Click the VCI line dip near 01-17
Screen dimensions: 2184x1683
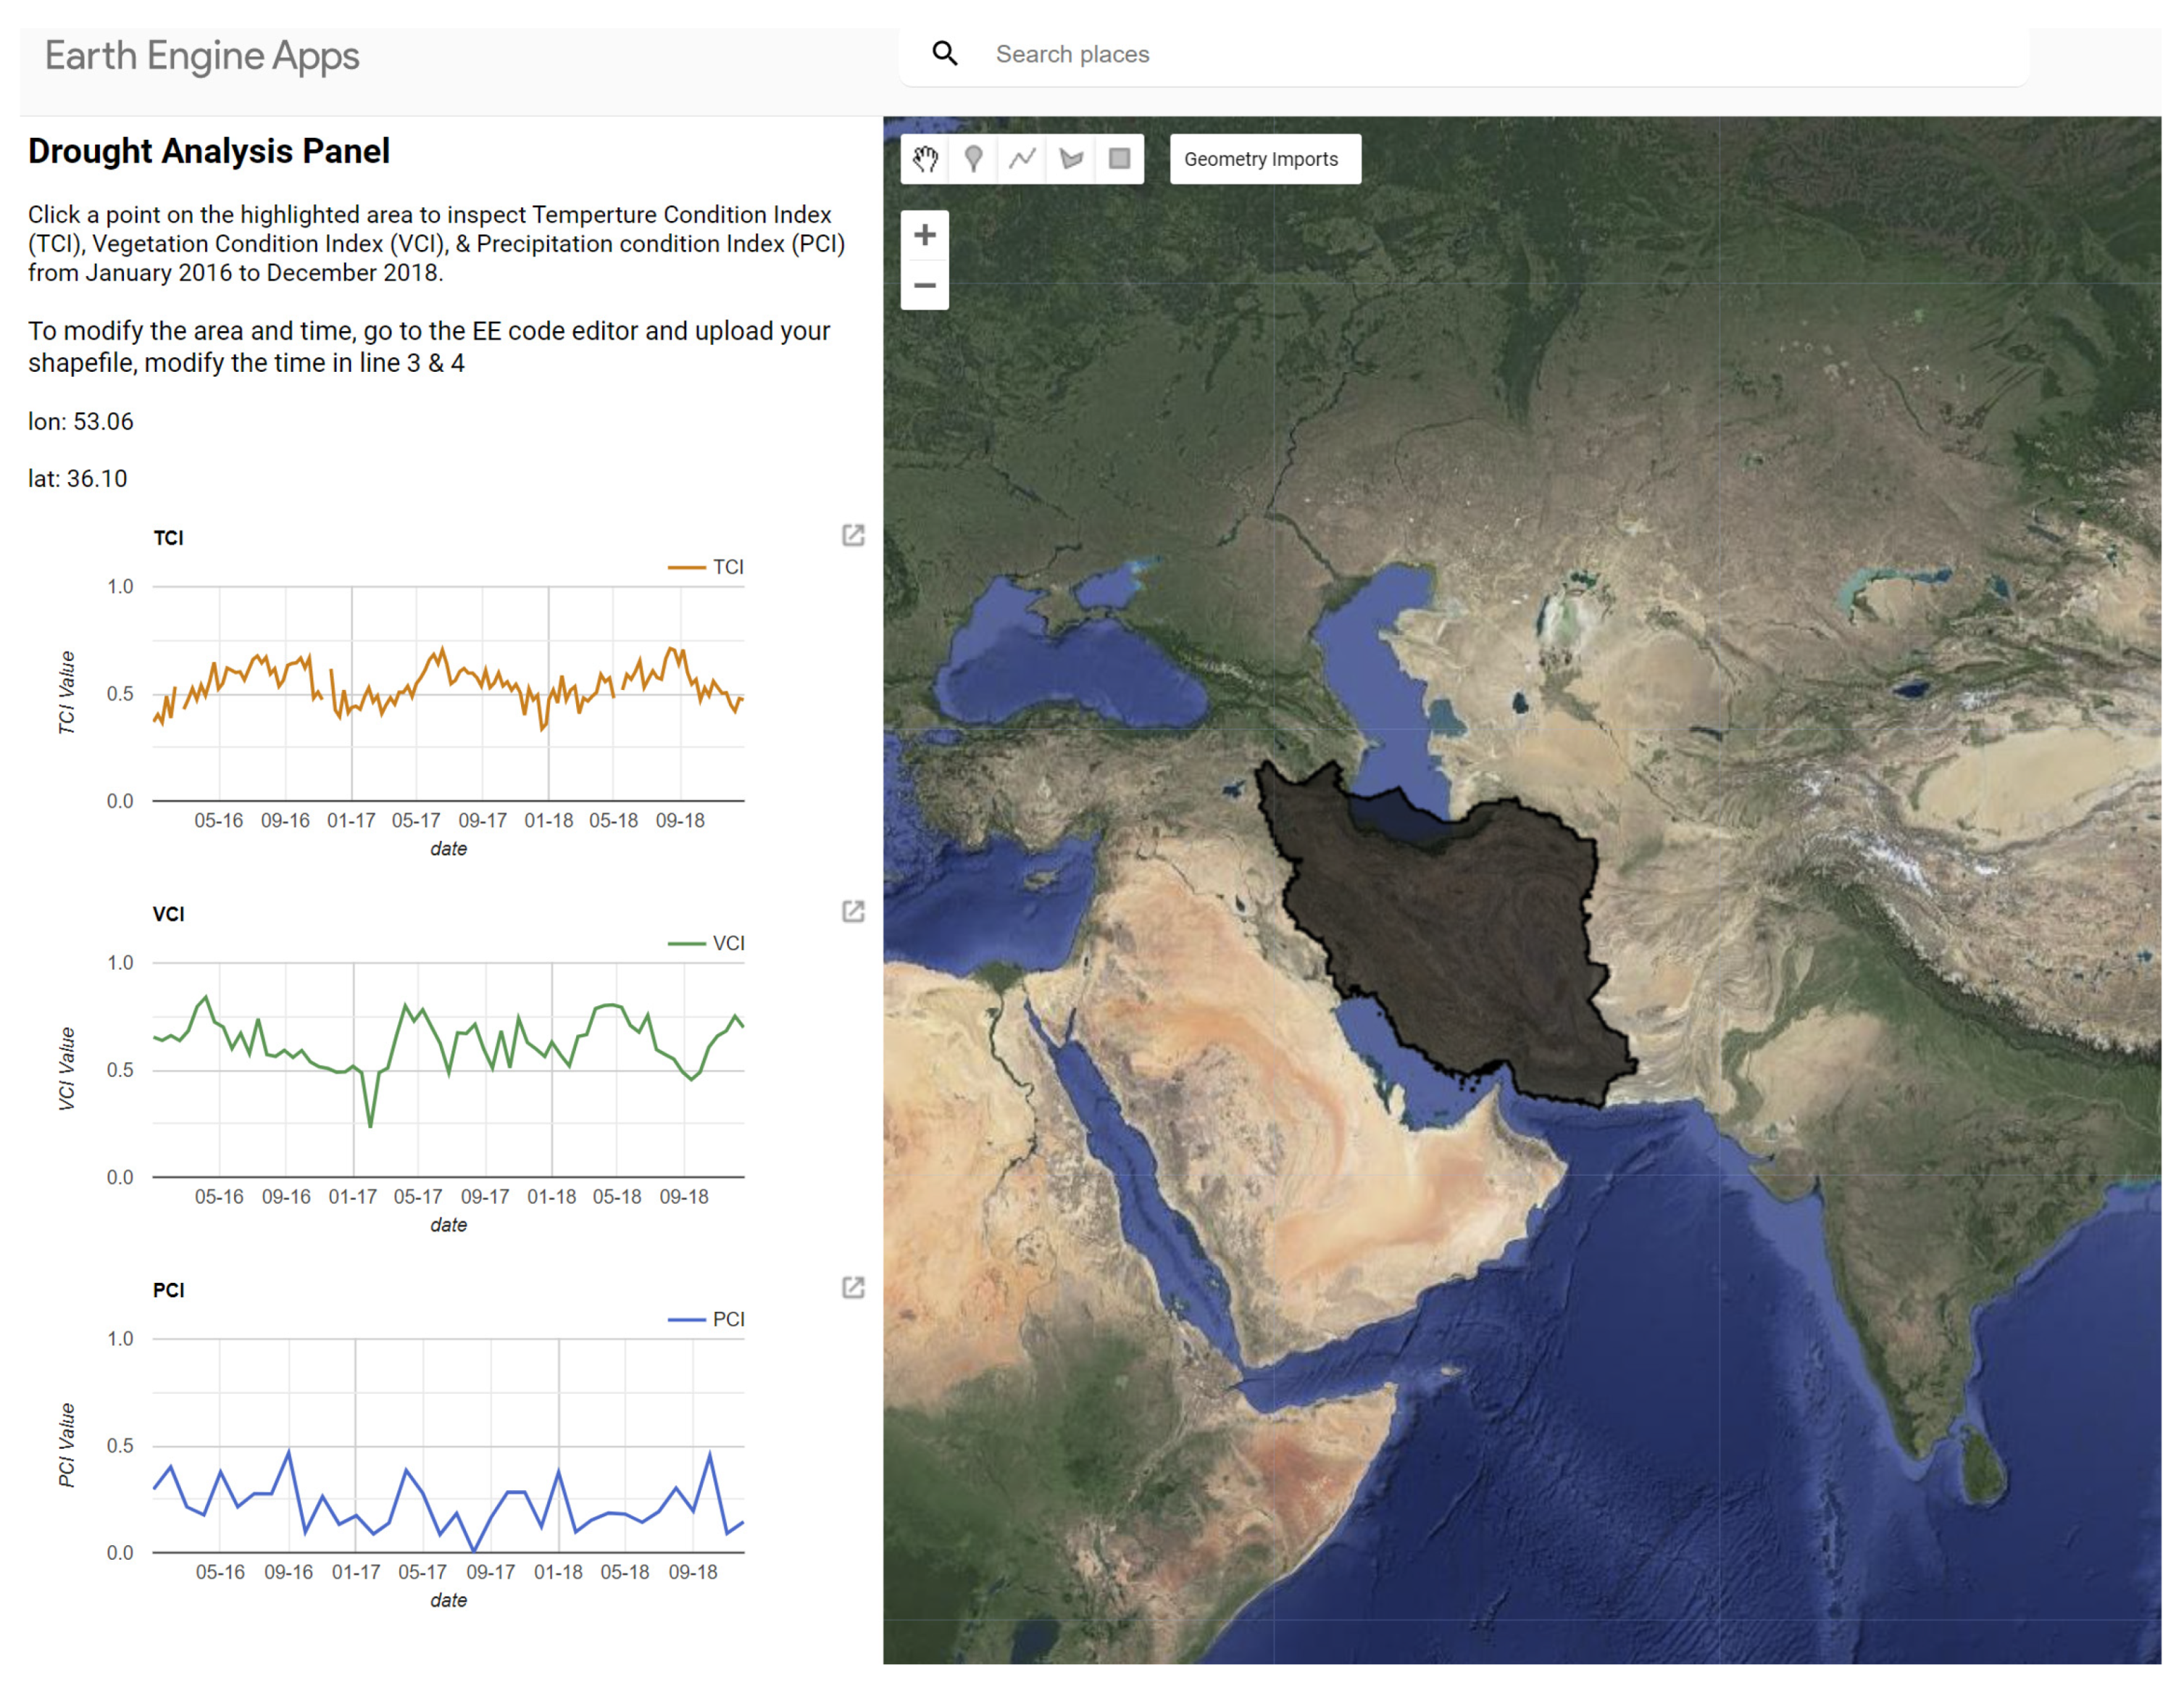coord(371,1125)
